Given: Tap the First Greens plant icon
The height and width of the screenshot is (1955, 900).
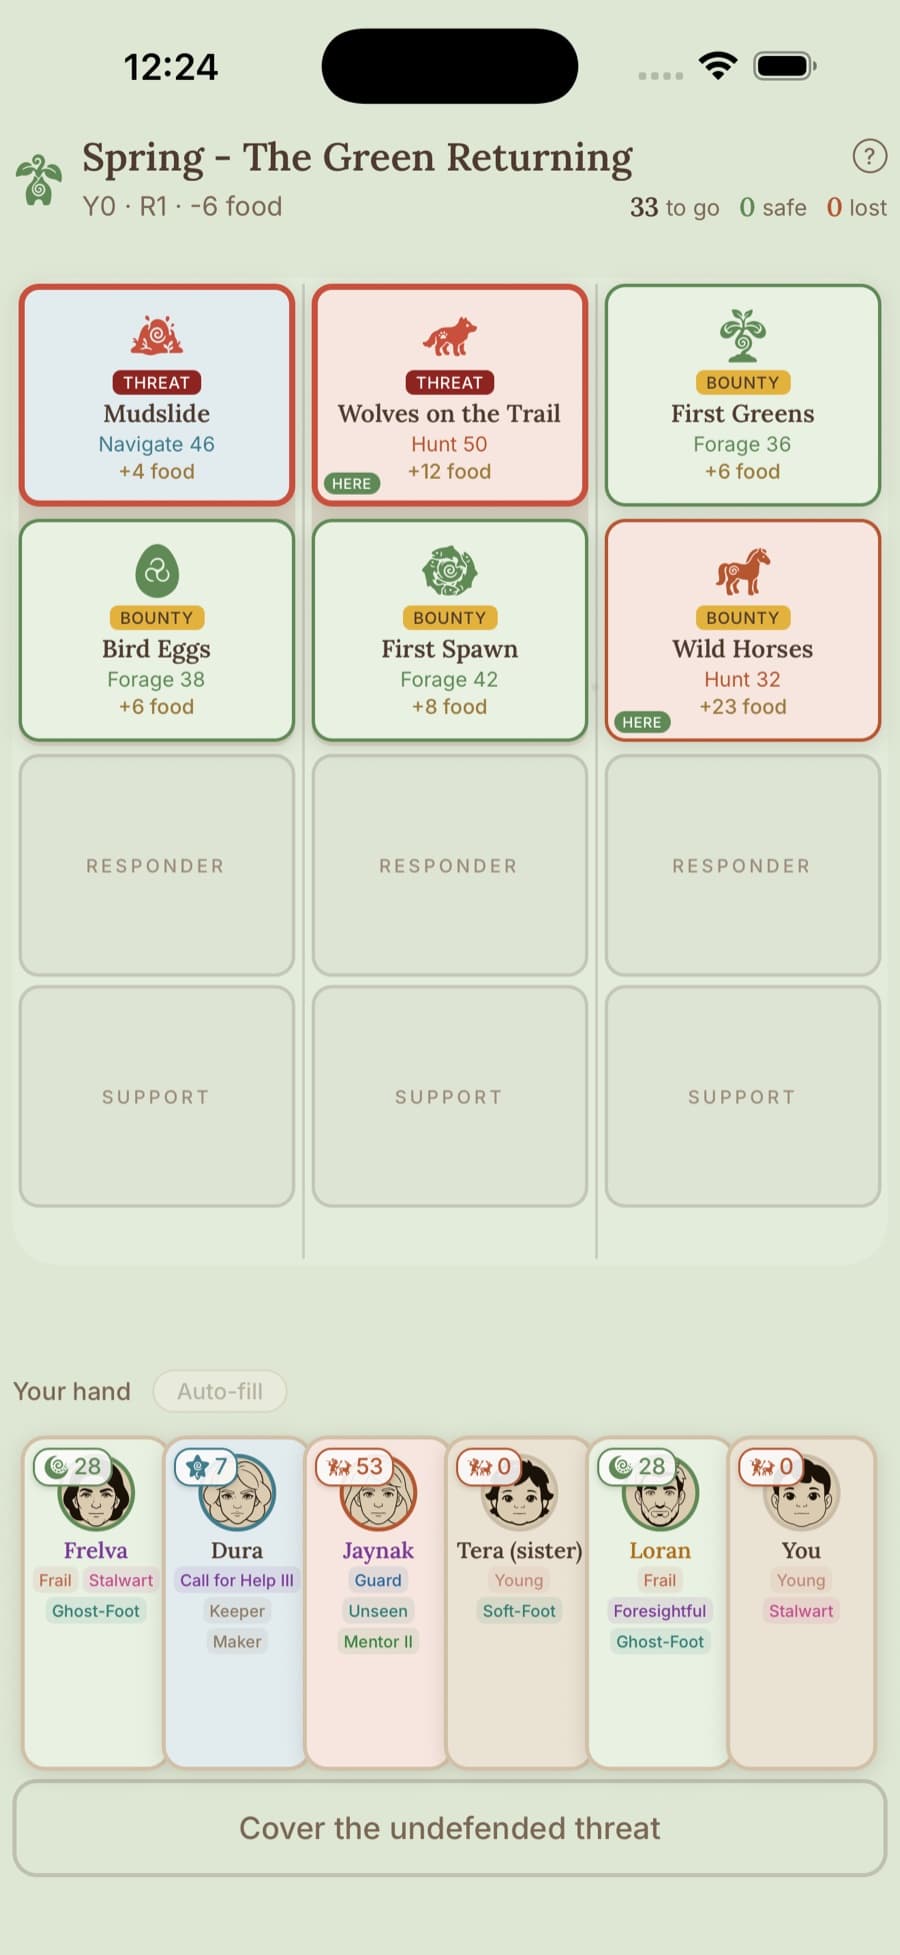Looking at the screenshot, I should [742, 335].
